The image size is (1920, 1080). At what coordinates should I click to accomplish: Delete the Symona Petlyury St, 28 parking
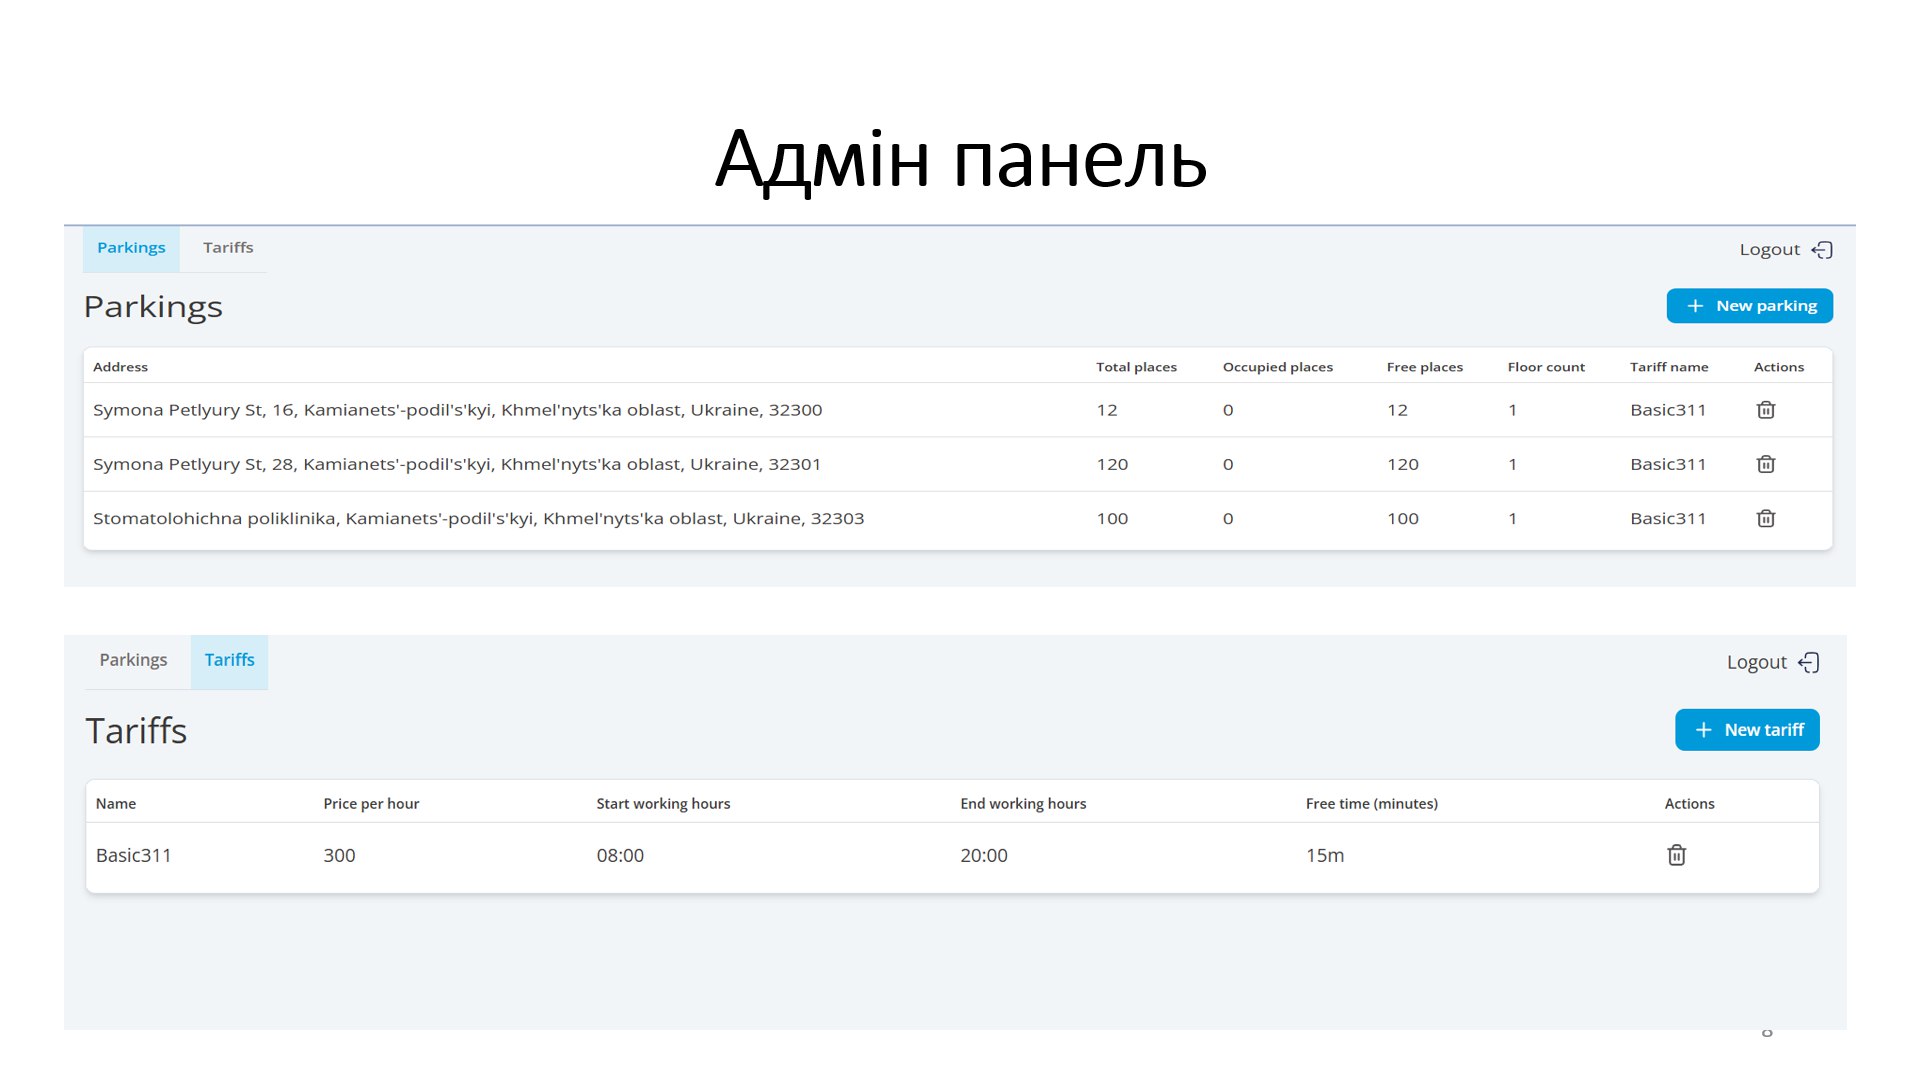click(1766, 464)
